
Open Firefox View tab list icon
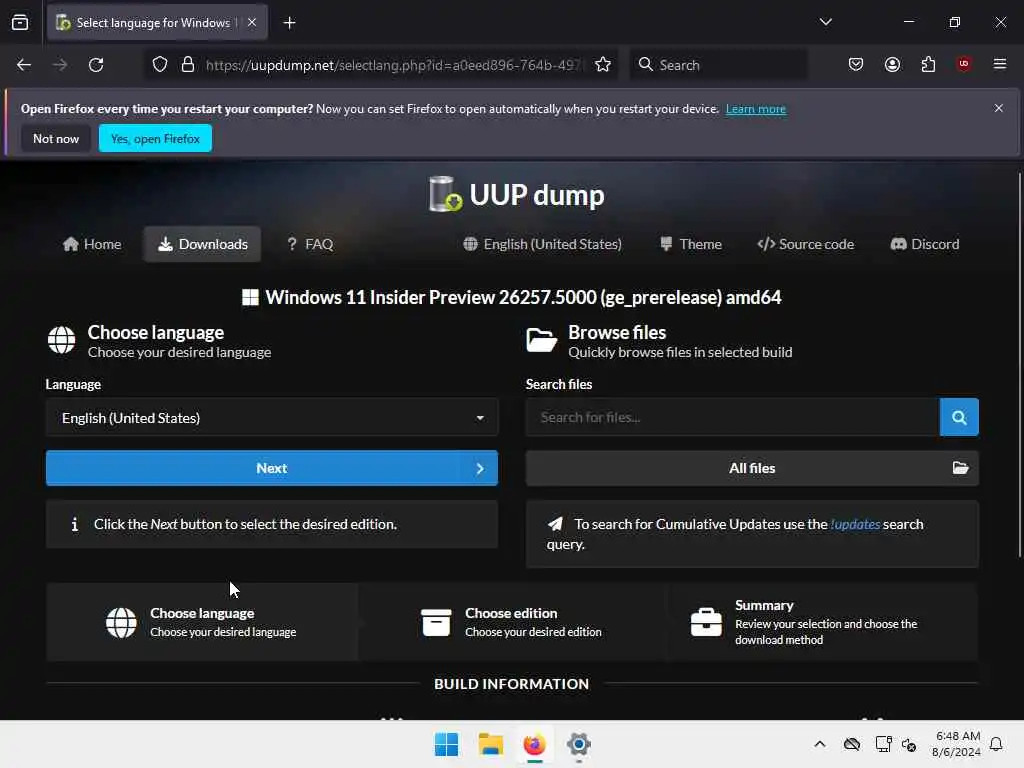pos(20,23)
